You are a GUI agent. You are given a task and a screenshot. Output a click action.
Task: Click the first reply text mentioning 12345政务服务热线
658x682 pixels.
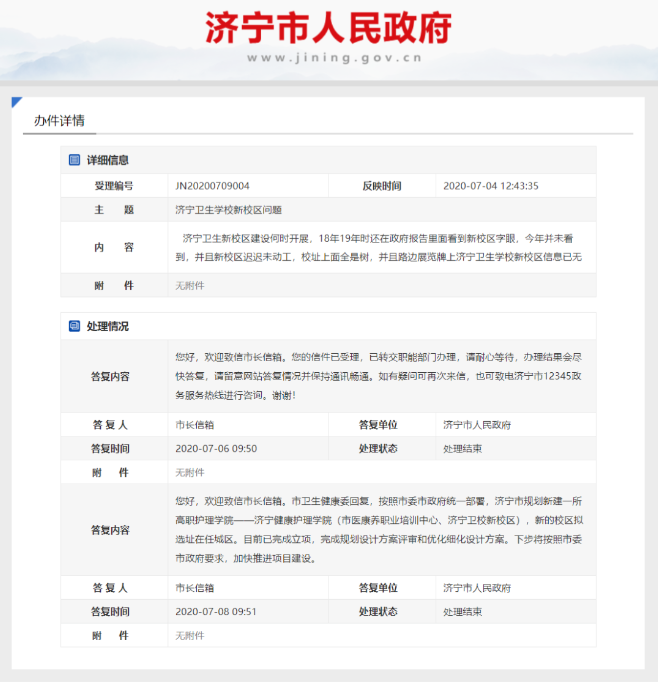(378, 376)
